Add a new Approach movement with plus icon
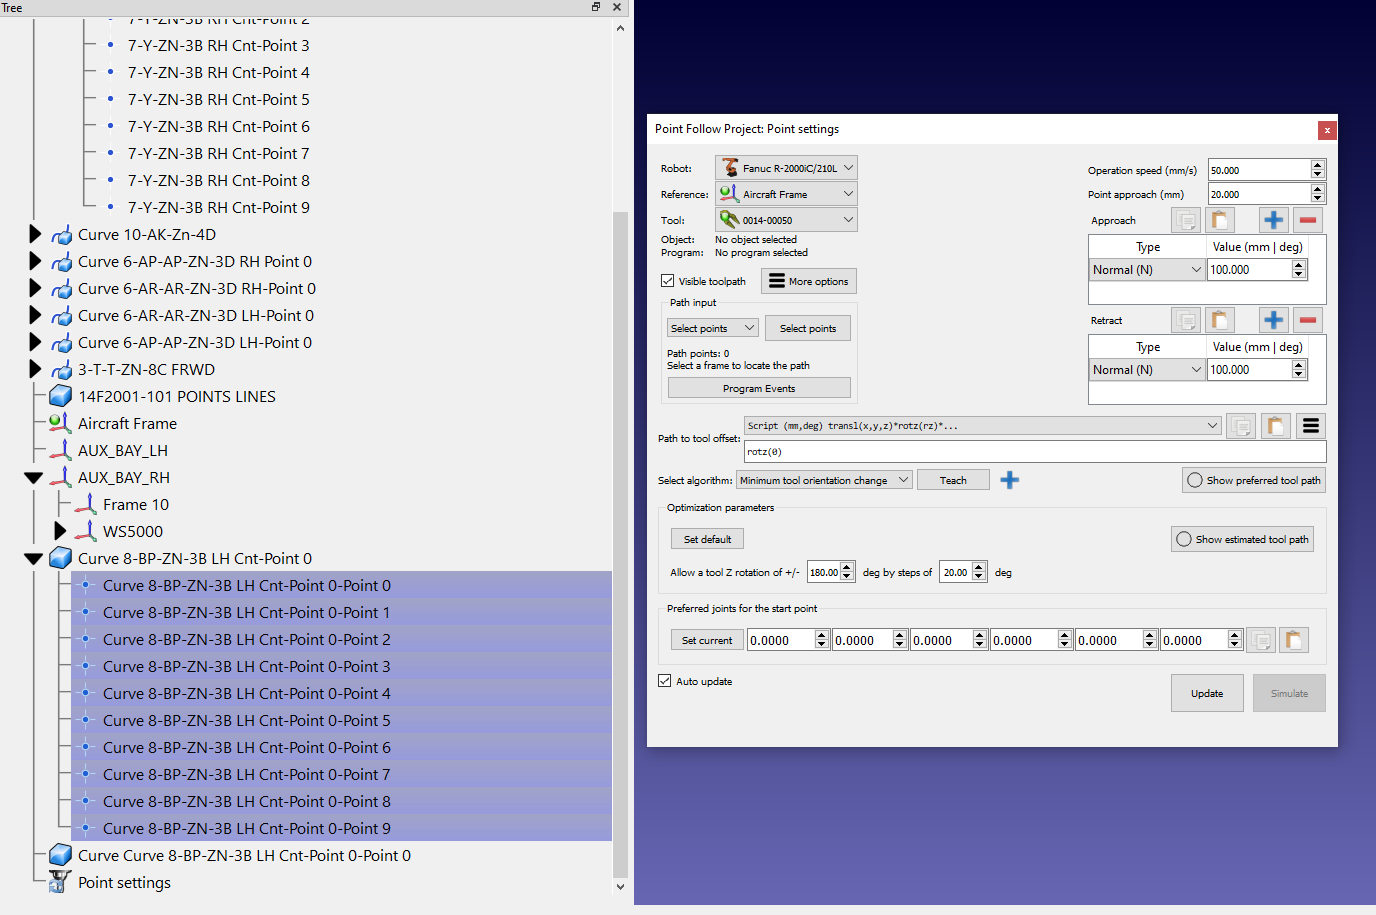This screenshot has width=1376, height=915. [x=1273, y=220]
